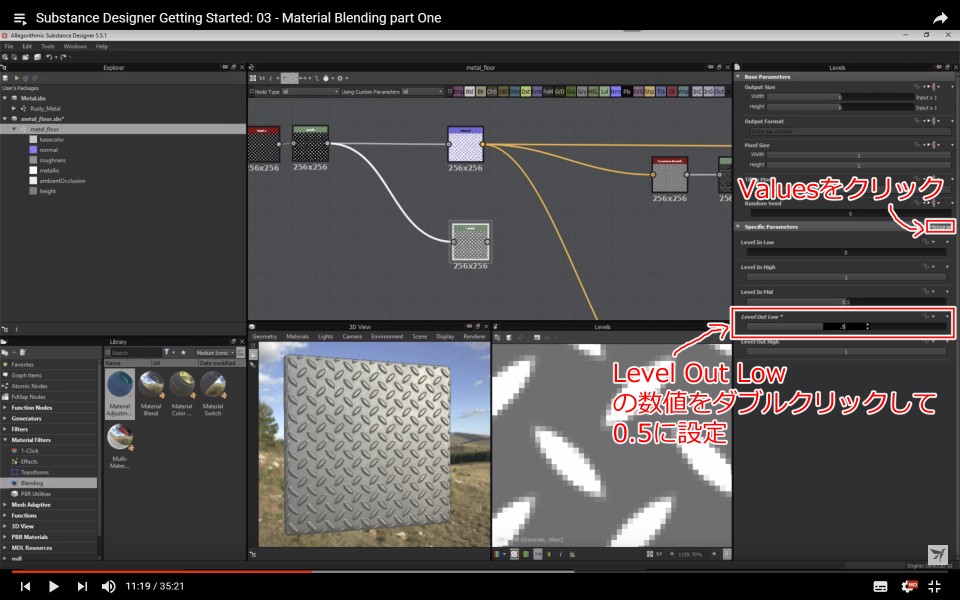Select the Curvature Smooth node

click(x=669, y=174)
